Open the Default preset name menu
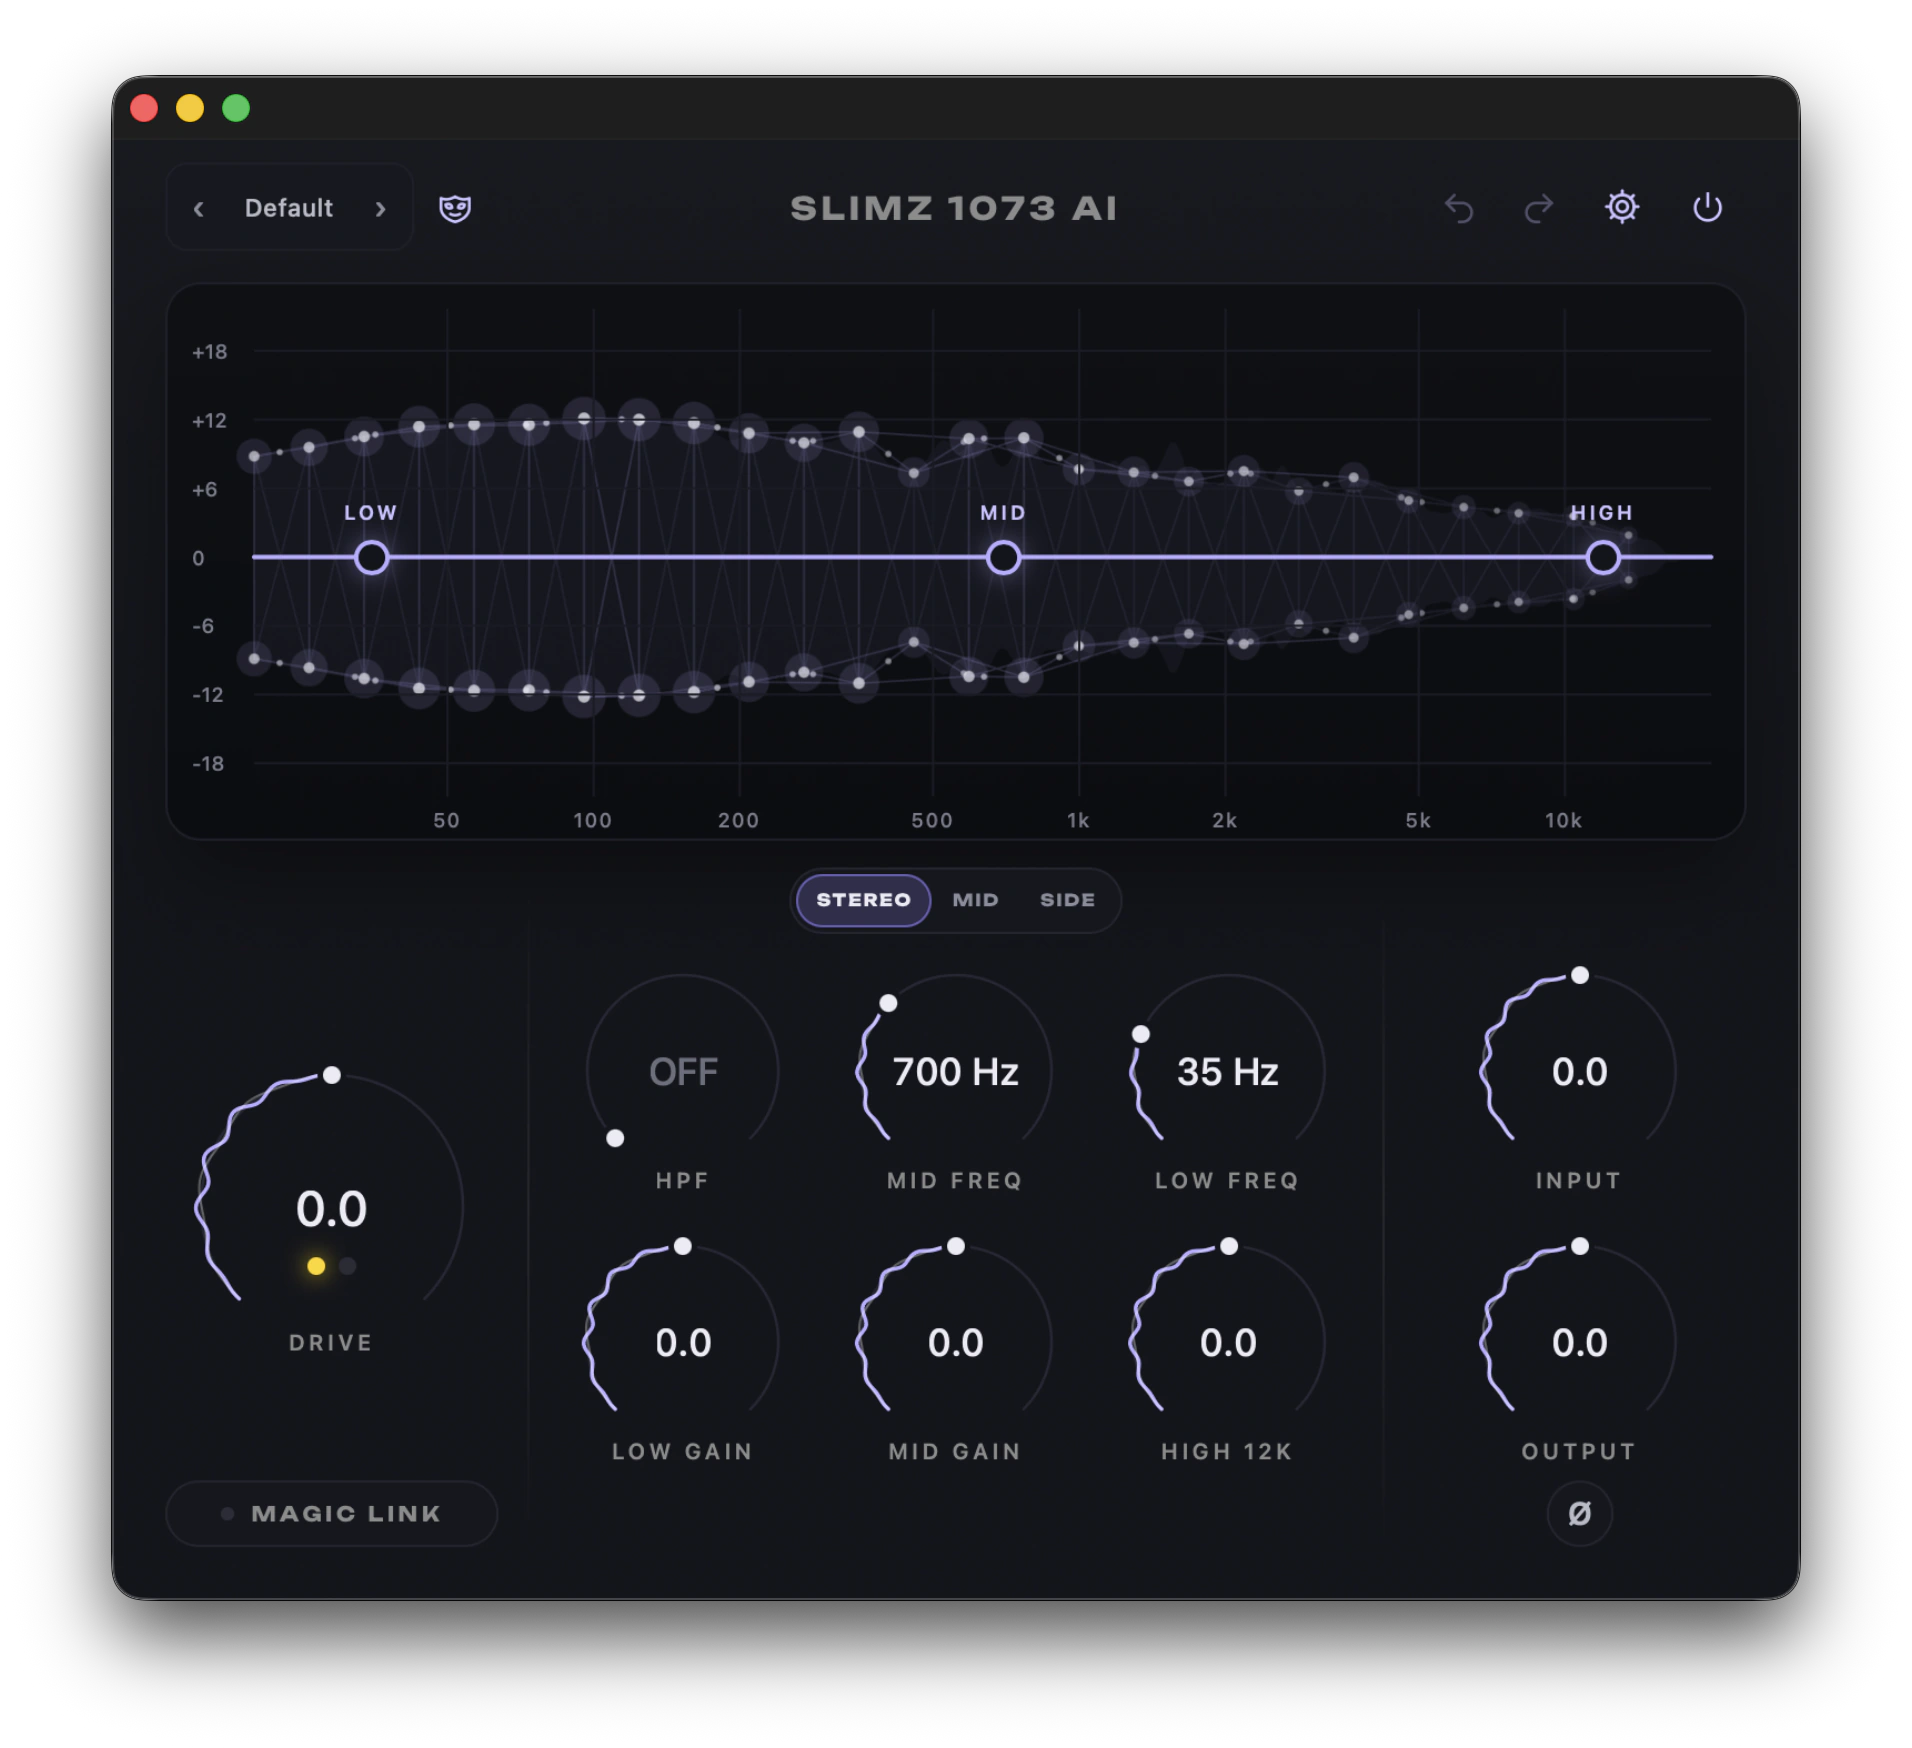1912x1748 pixels. coord(289,208)
